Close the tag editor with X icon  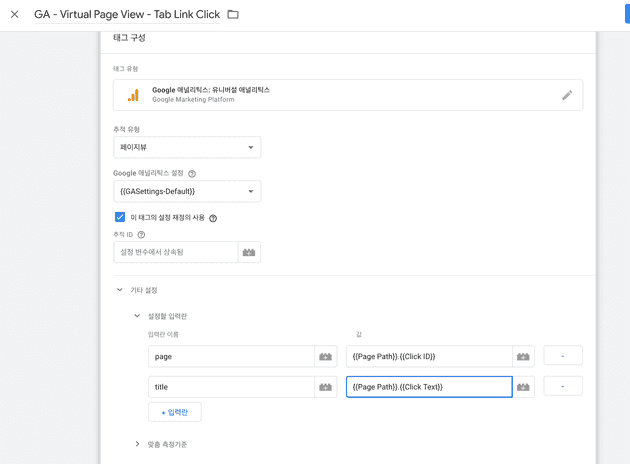(14, 15)
